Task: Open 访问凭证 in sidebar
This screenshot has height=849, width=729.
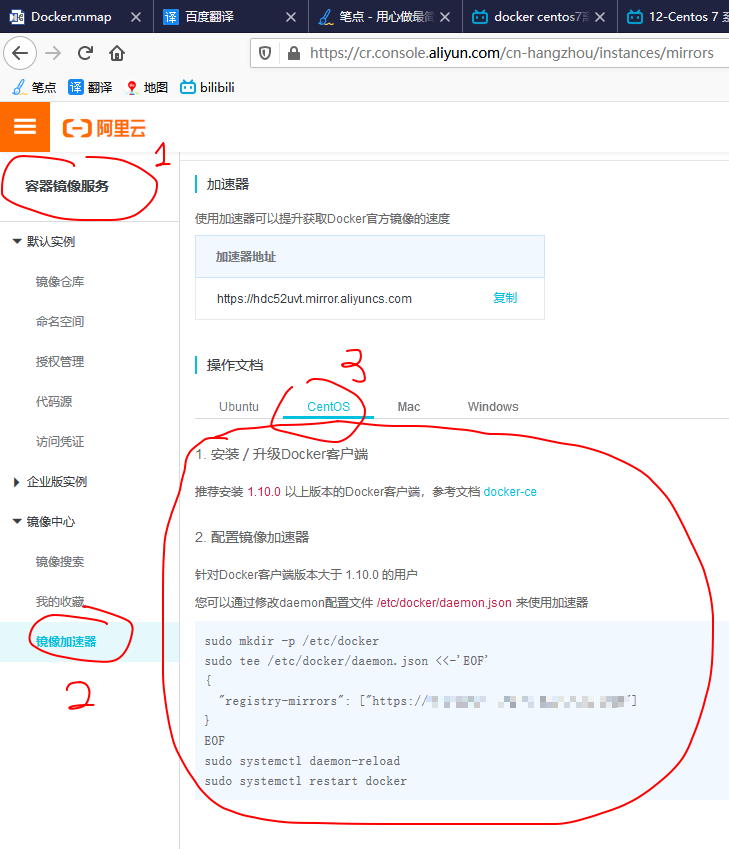Action: coord(60,442)
